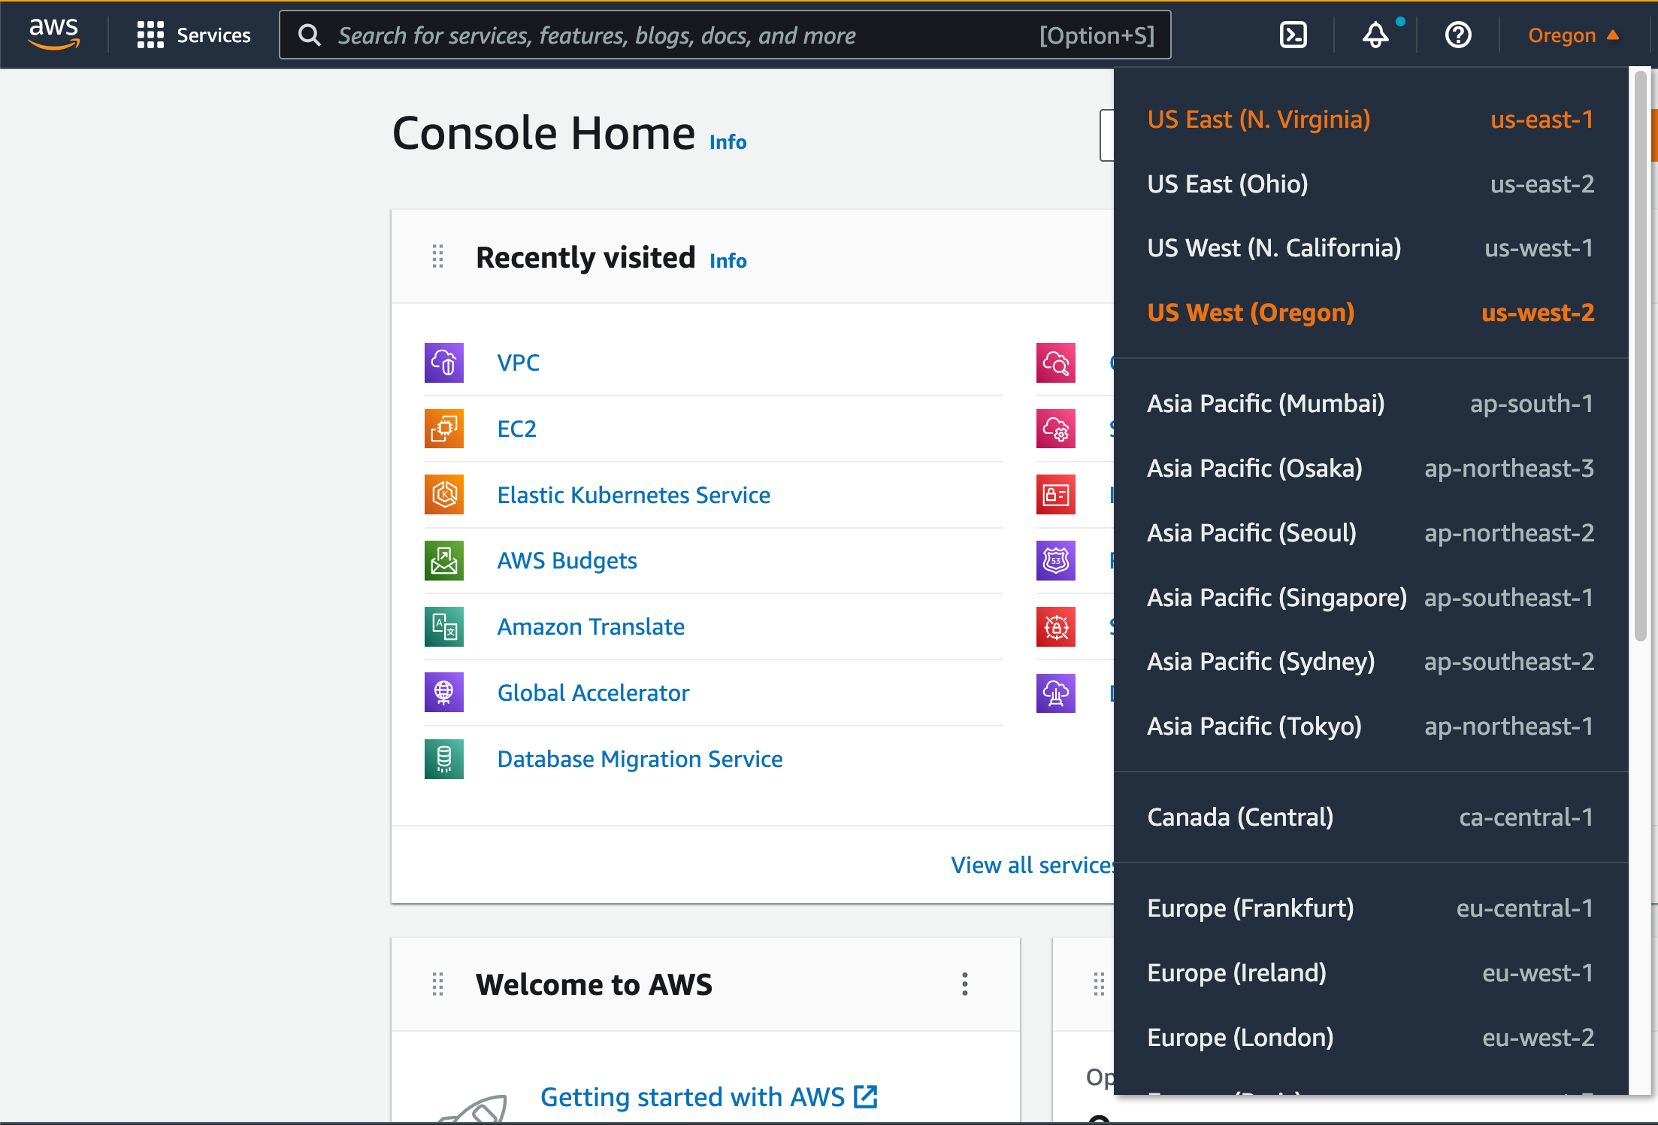
Task: Open the notifications bell icon
Action: tap(1376, 35)
